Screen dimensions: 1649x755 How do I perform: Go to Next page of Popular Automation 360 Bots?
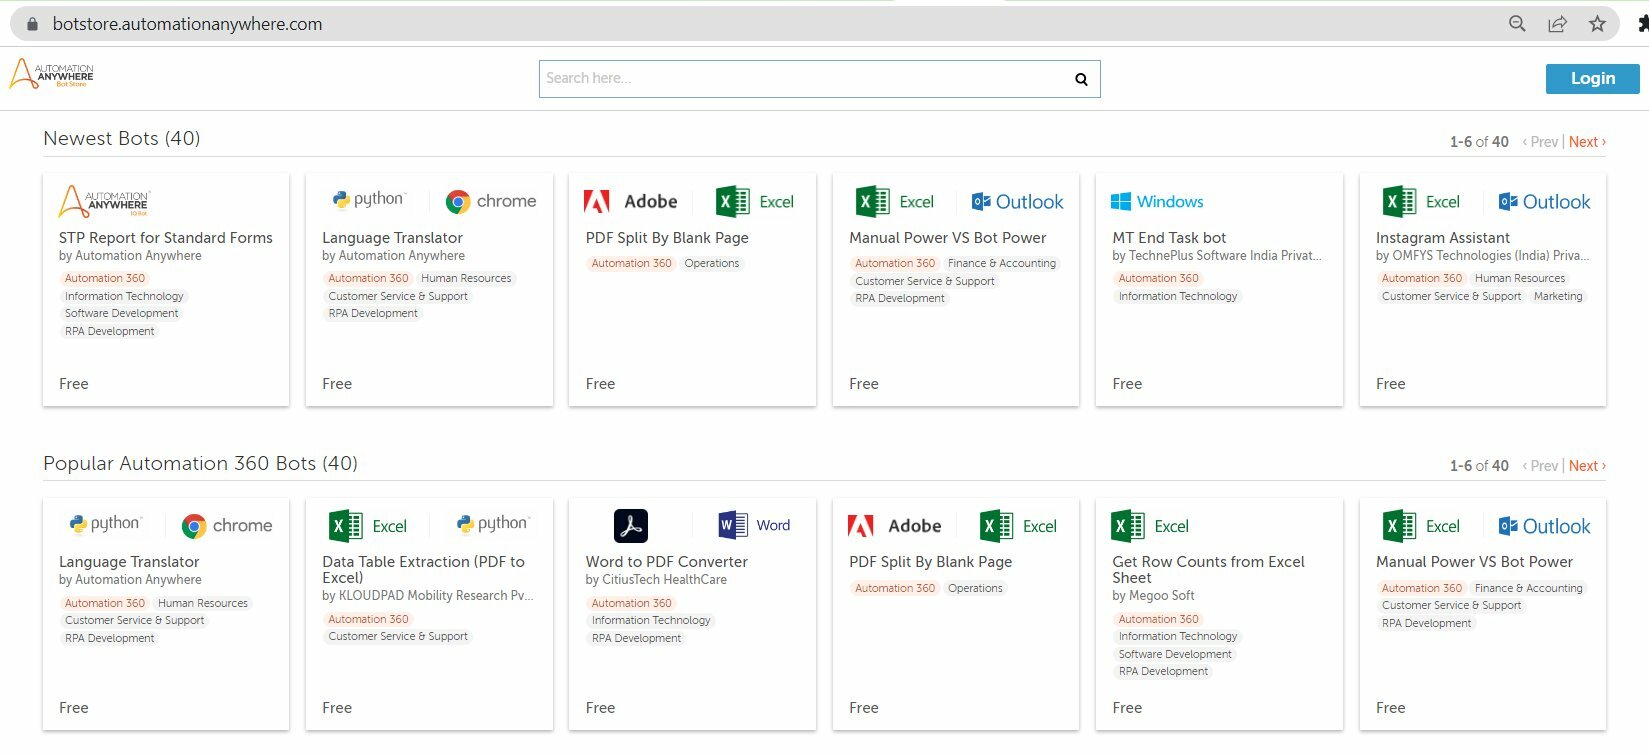[1587, 466]
